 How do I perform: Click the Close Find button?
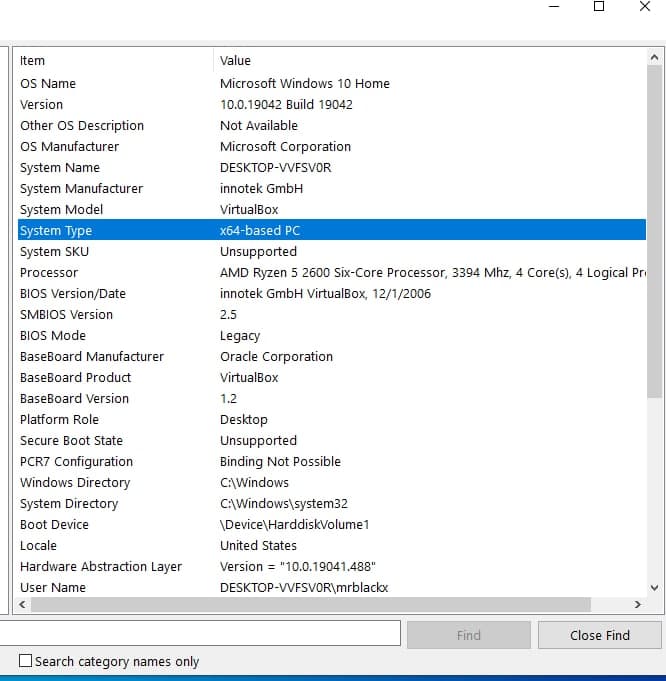(599, 635)
